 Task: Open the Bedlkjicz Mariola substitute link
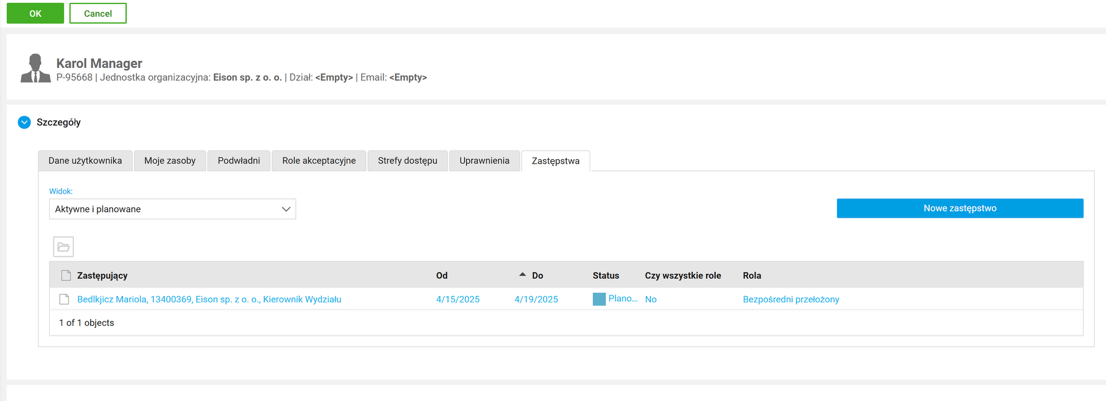click(x=209, y=299)
